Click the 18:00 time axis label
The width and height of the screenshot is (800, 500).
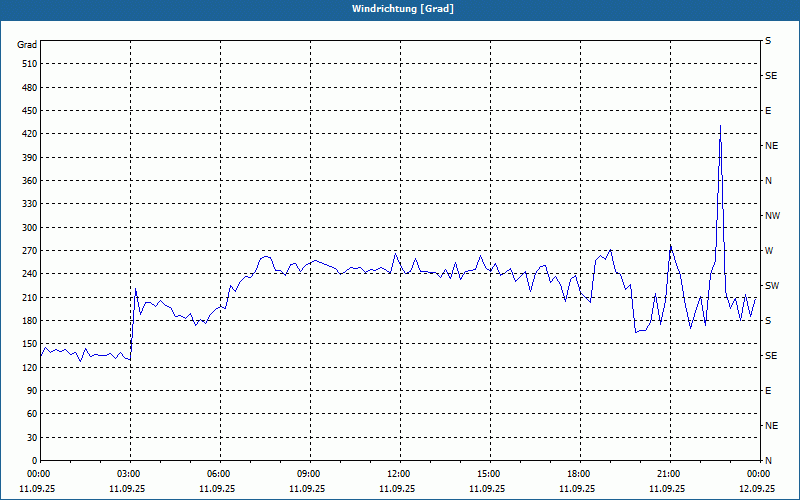(580, 474)
